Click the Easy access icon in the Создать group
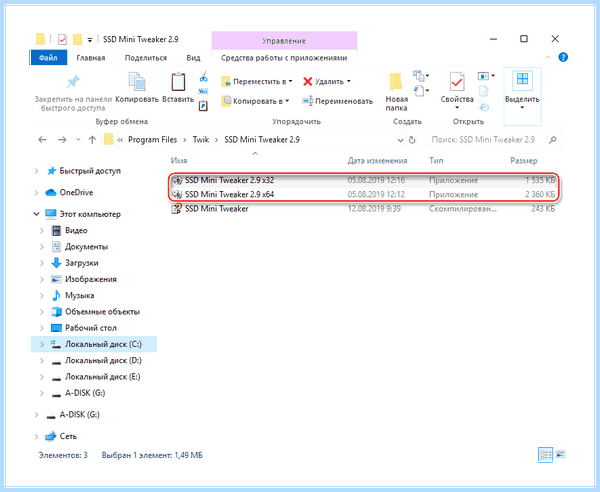Image resolution: width=600 pixels, height=492 pixels. [421, 91]
